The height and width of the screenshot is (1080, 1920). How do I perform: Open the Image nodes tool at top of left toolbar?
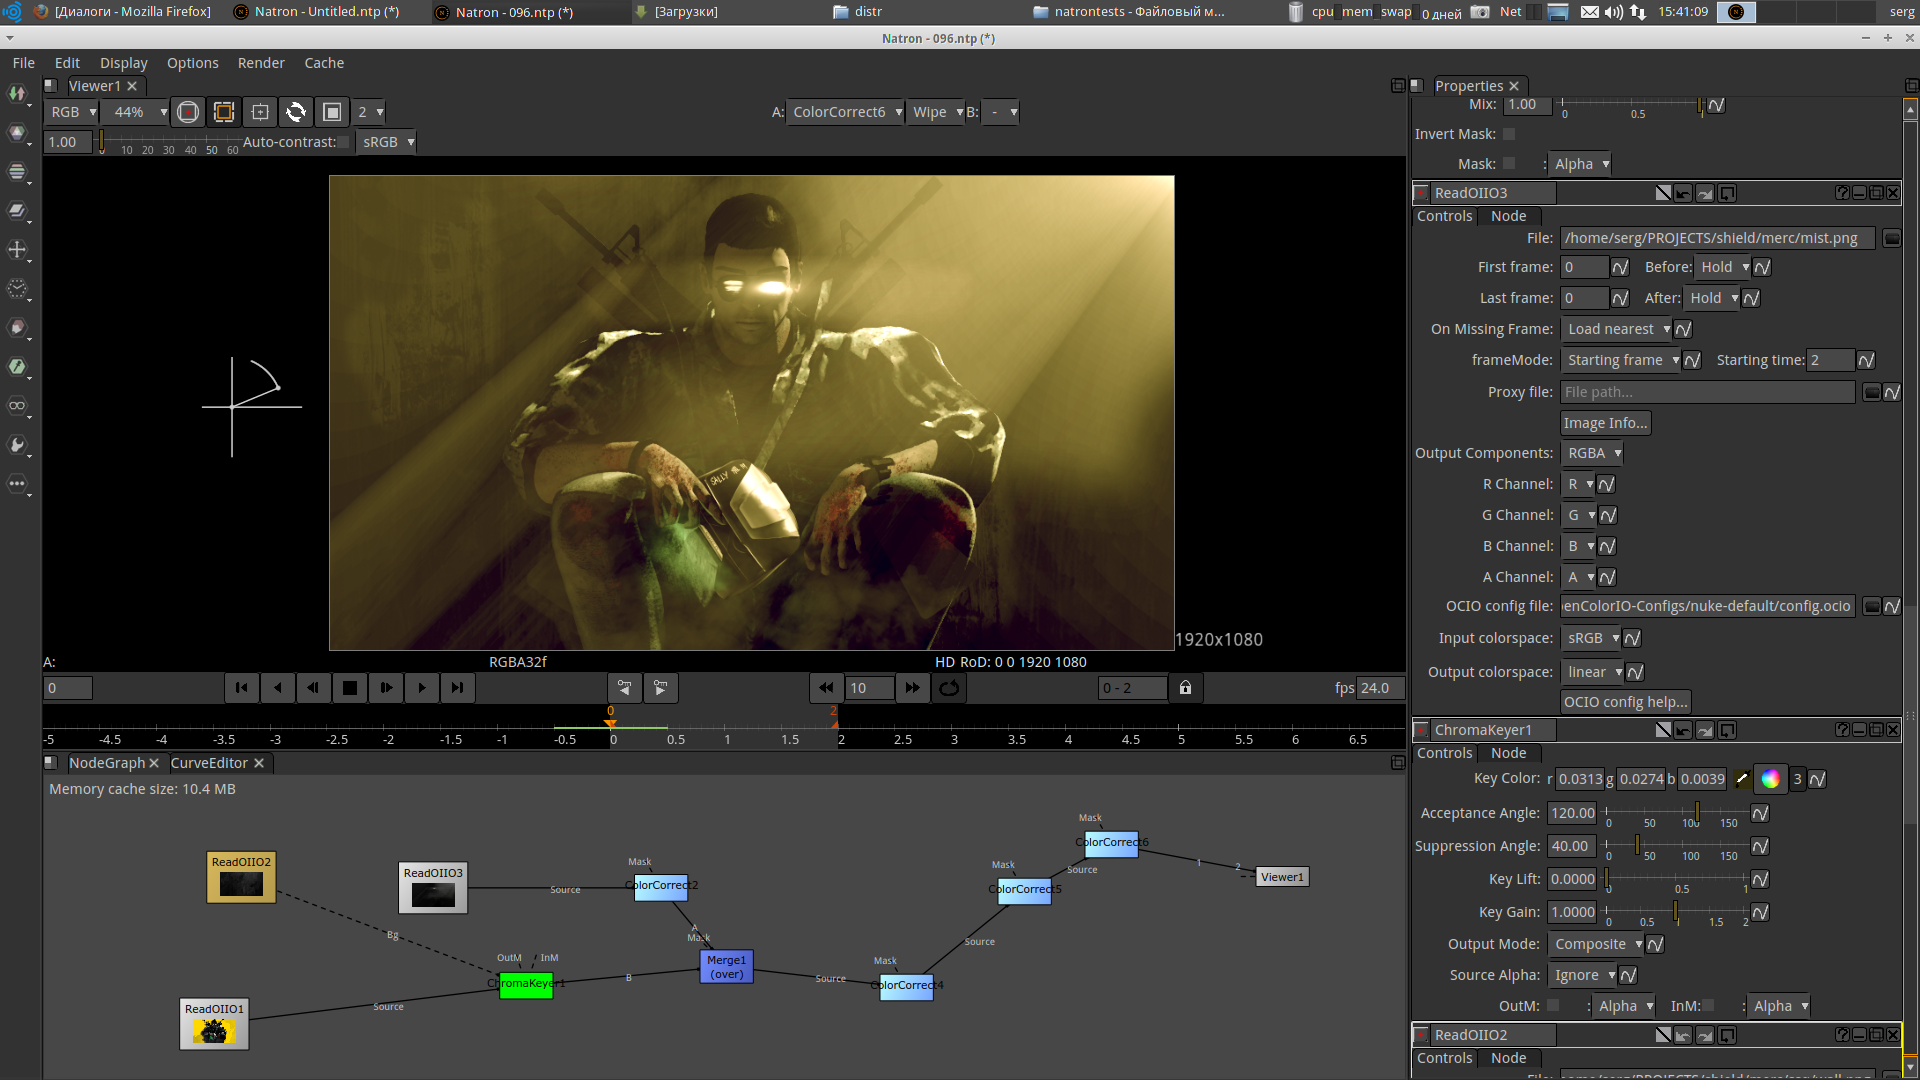pos(17,93)
